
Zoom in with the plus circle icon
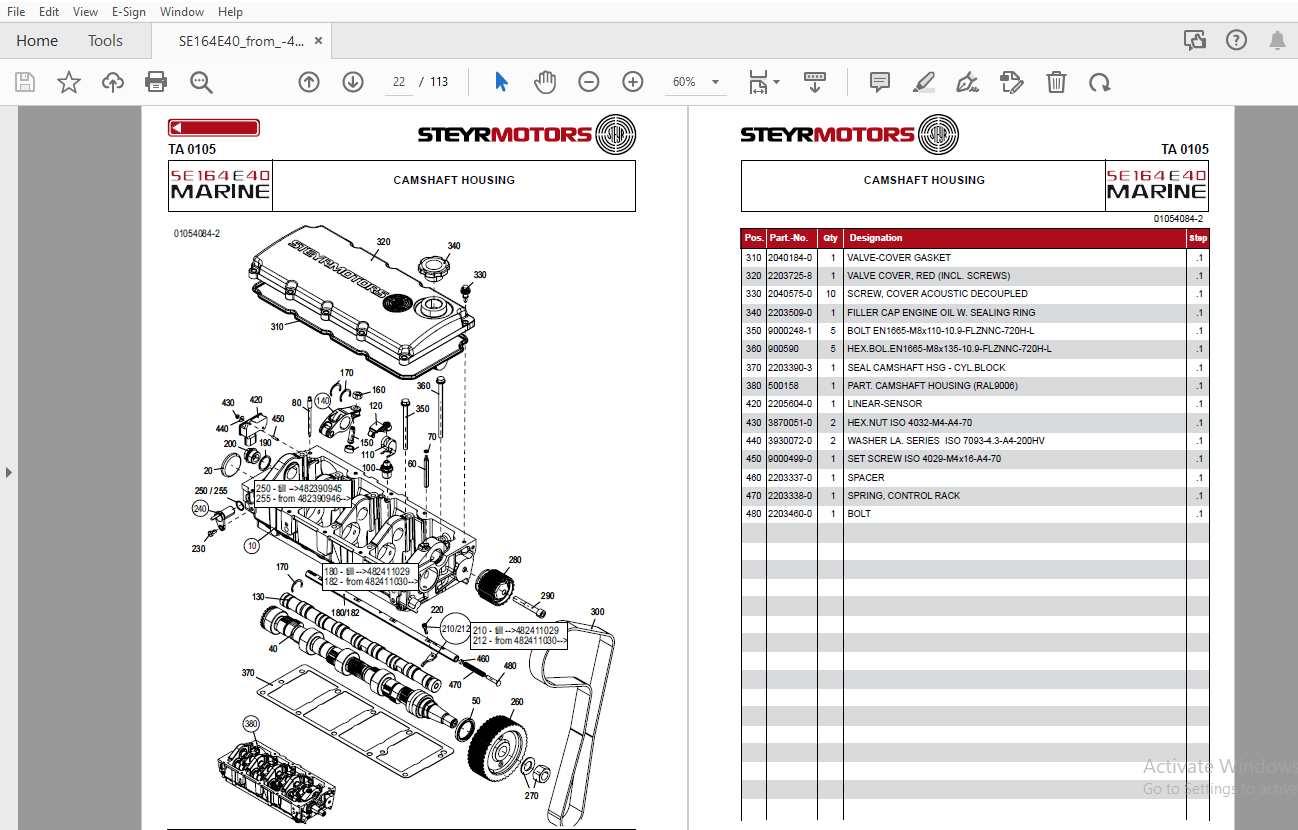coord(633,82)
